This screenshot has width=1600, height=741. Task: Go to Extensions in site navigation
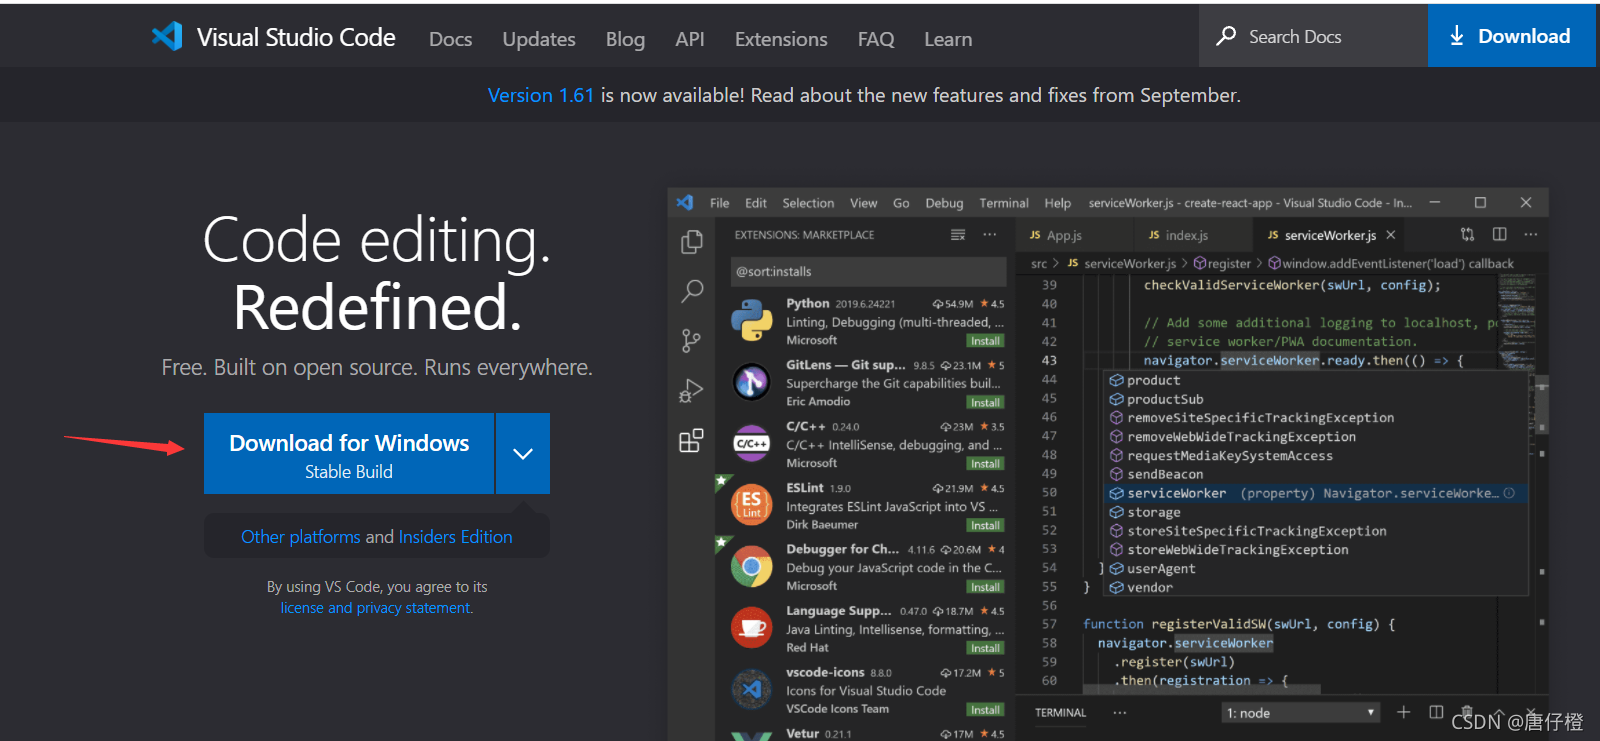(x=781, y=39)
